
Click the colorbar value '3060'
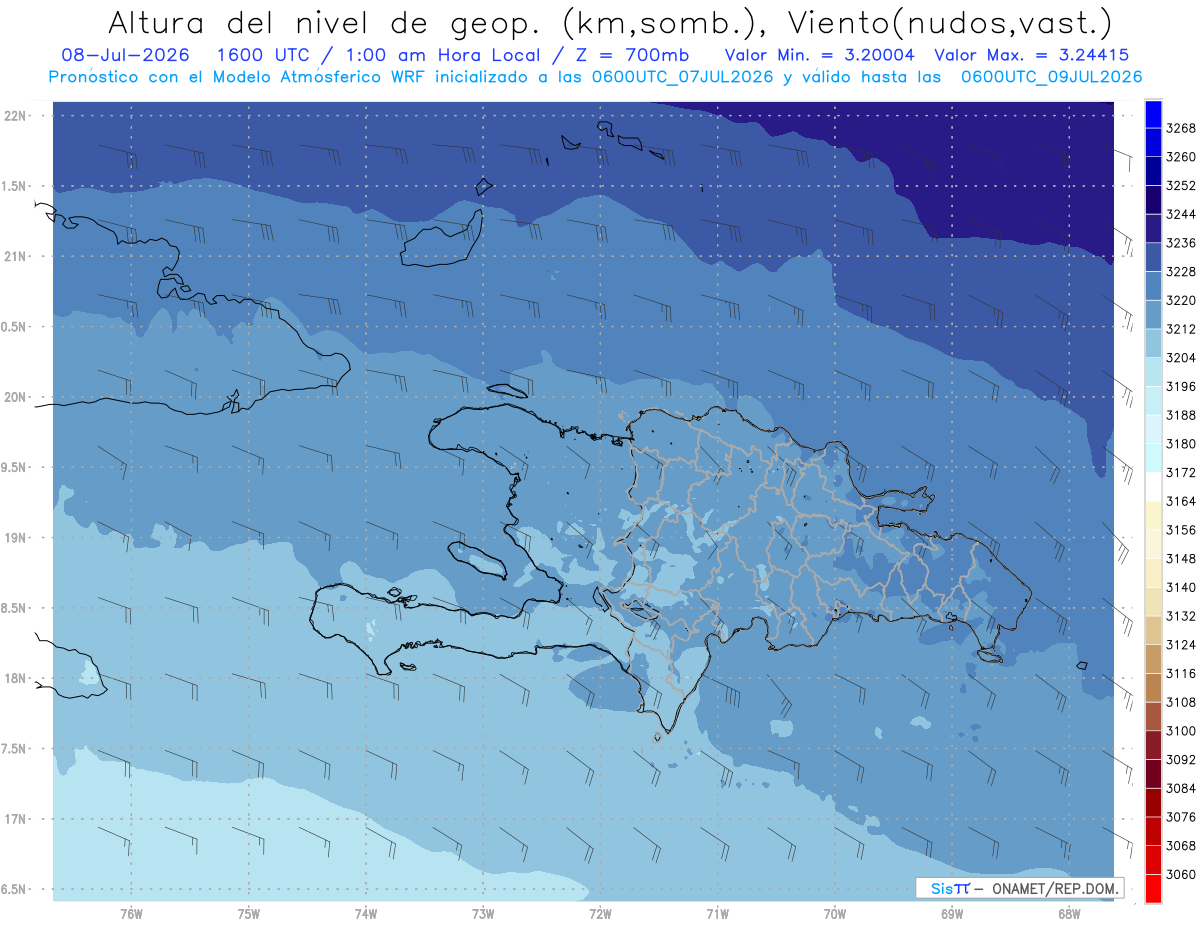[x=1181, y=875]
